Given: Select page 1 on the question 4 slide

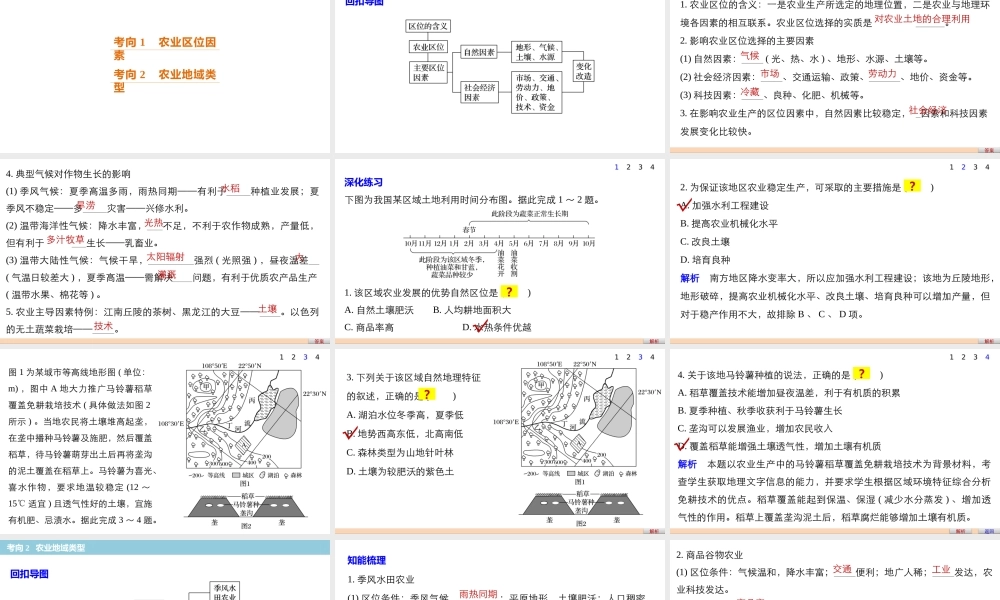Looking at the screenshot, I should [x=951, y=357].
